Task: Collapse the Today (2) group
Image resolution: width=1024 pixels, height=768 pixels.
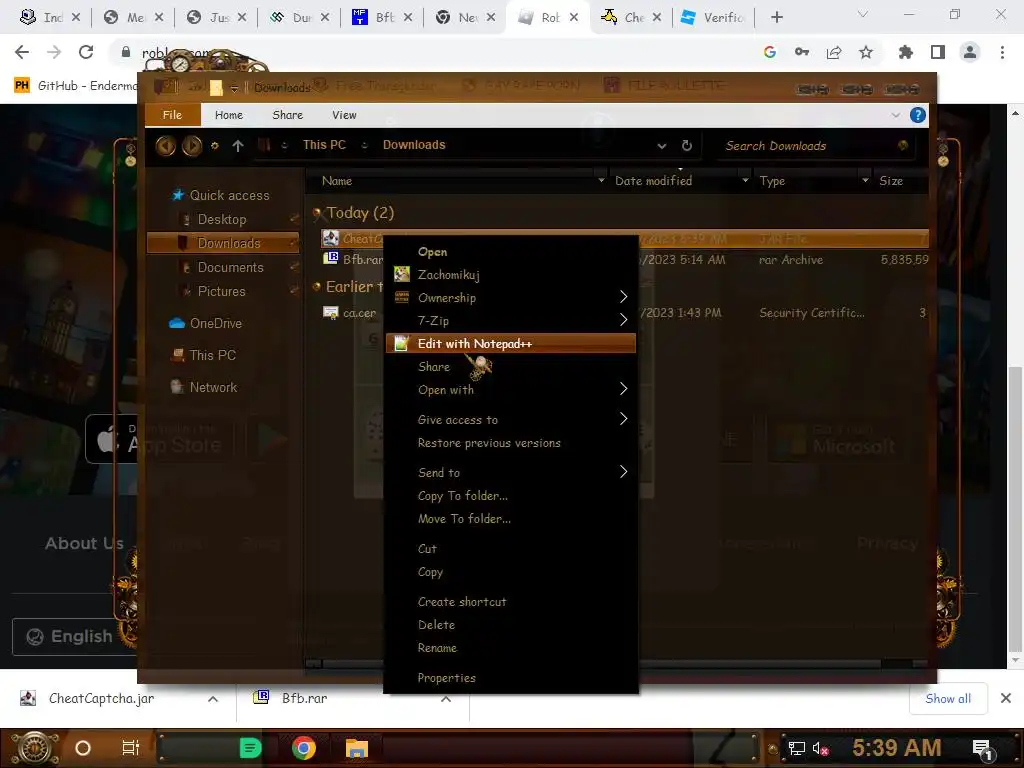Action: pos(317,213)
